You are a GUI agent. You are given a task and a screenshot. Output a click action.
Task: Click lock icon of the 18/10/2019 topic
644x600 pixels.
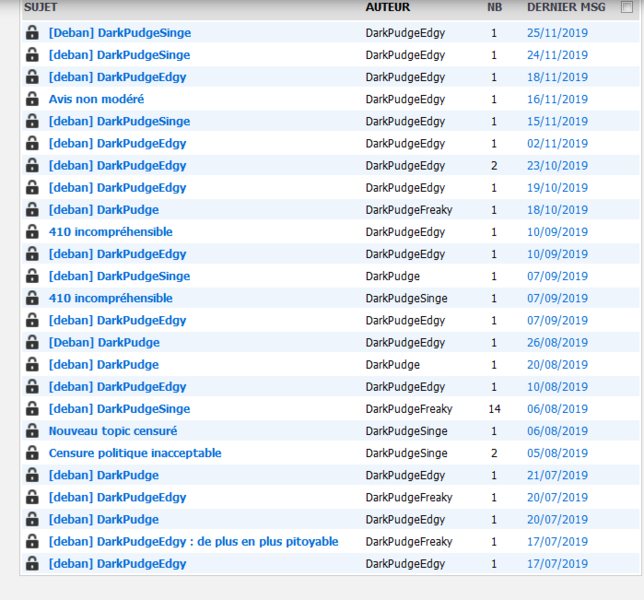pos(32,210)
